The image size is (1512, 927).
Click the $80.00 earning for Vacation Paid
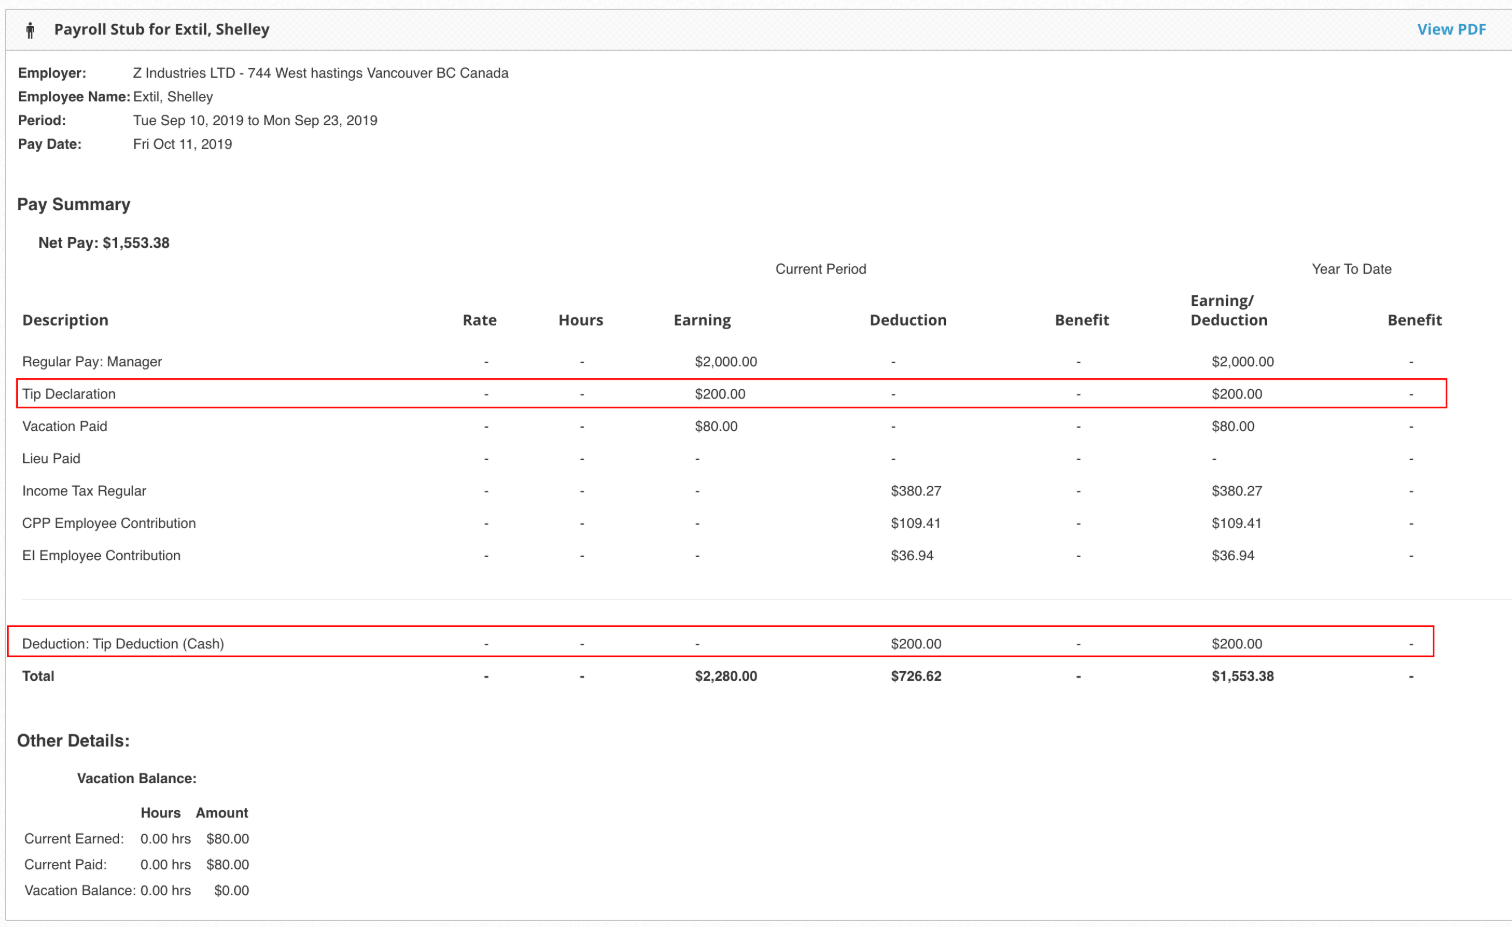716,426
